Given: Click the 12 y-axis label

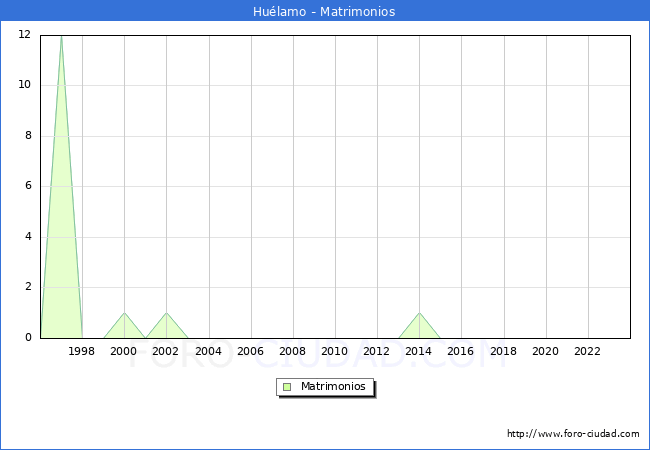Looking at the screenshot, I should coord(24,35).
